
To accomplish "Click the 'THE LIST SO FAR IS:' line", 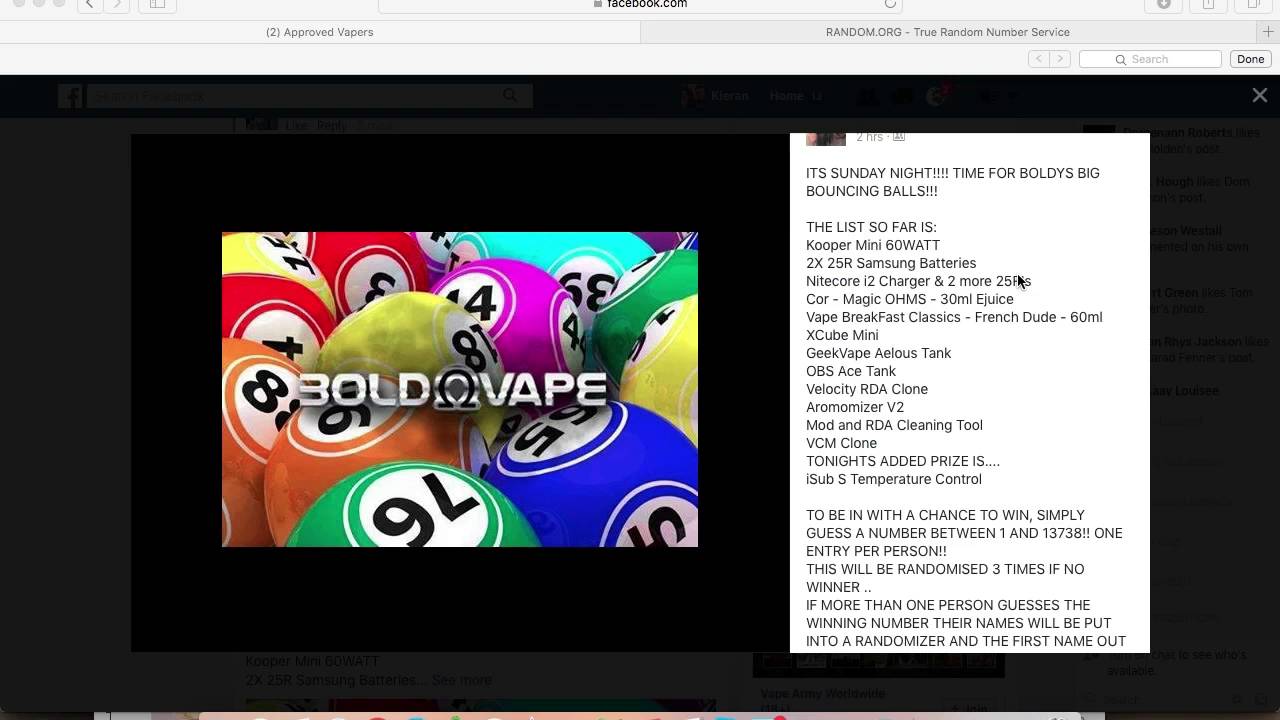I will pyautogui.click(x=871, y=227).
